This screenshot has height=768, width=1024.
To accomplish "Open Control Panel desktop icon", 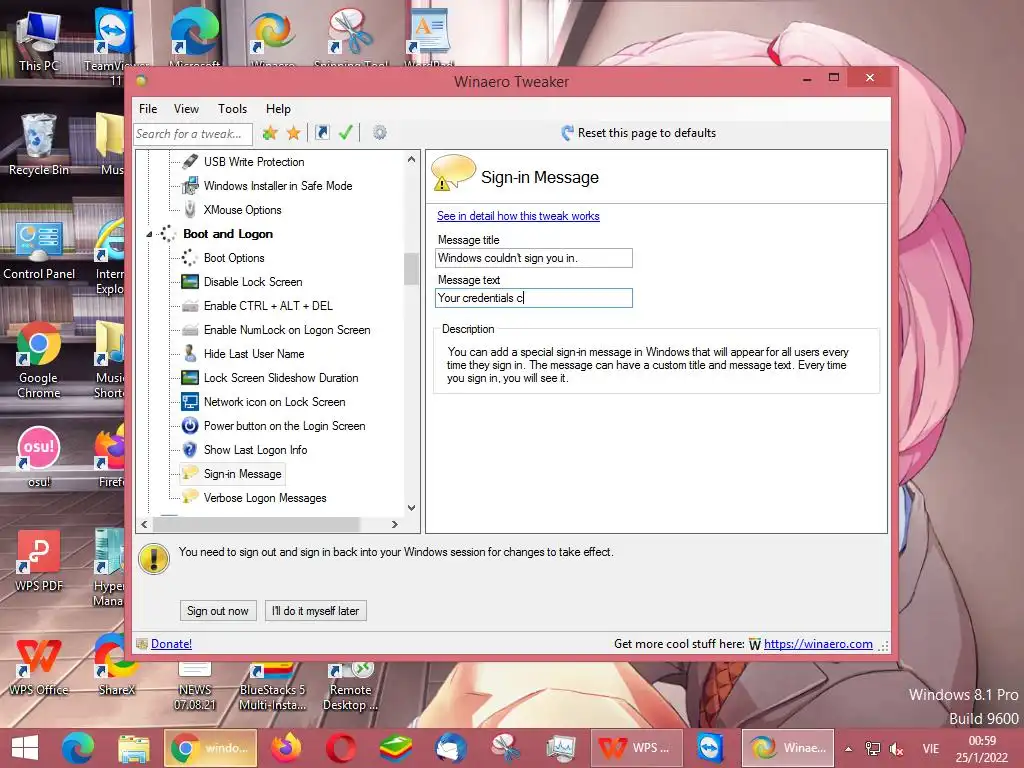I will click(39, 249).
